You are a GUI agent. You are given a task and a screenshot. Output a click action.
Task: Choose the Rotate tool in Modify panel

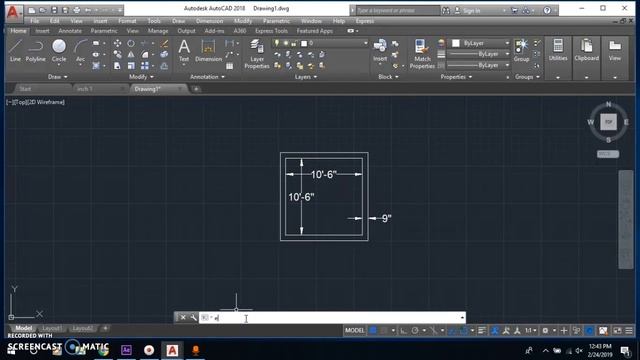tap(131, 43)
